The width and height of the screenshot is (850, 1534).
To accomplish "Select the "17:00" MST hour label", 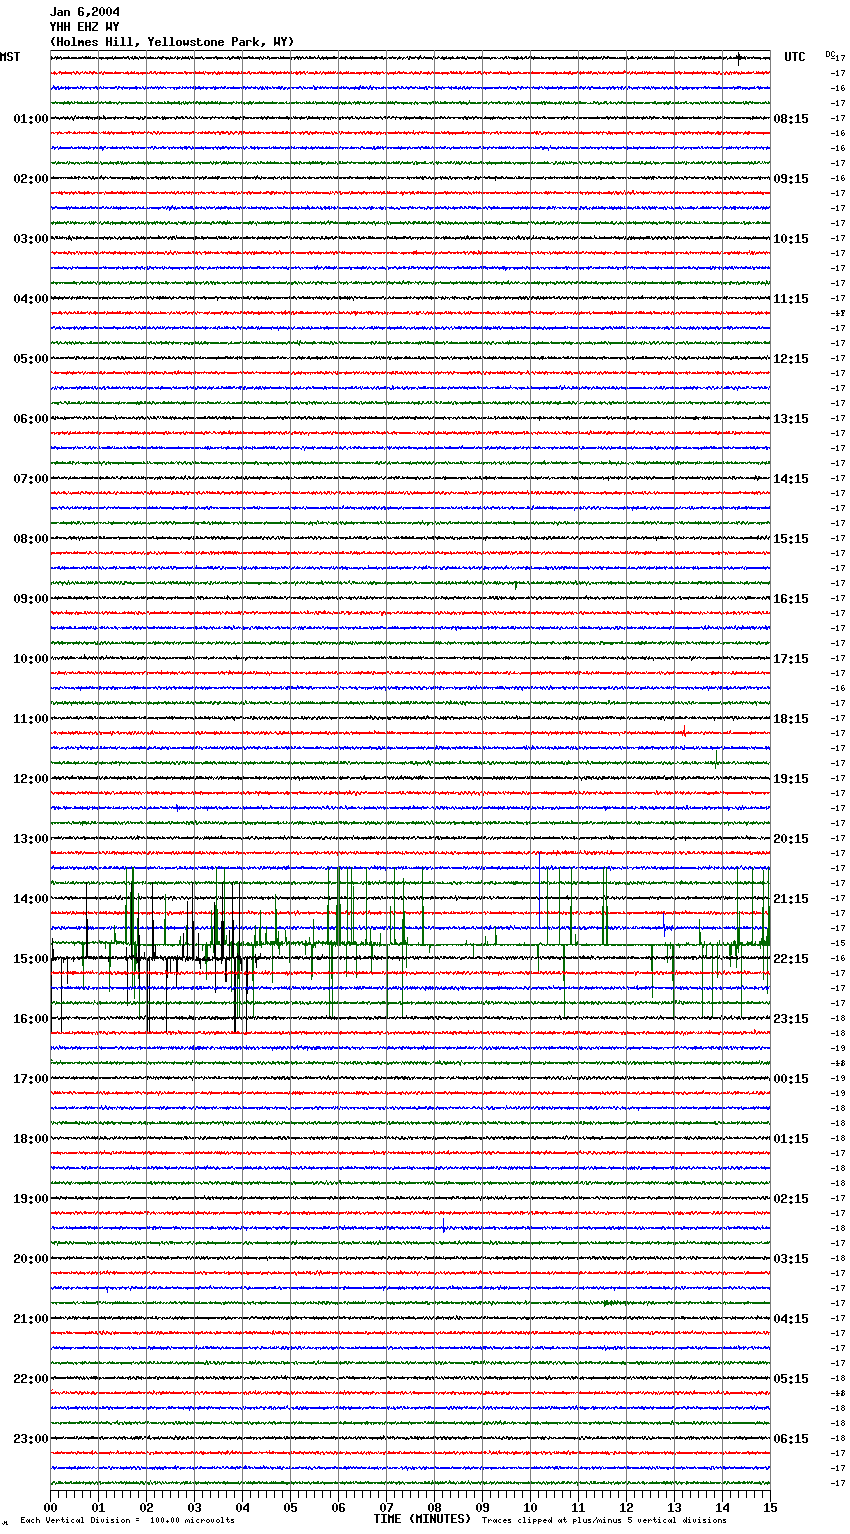I will pos(31,1079).
